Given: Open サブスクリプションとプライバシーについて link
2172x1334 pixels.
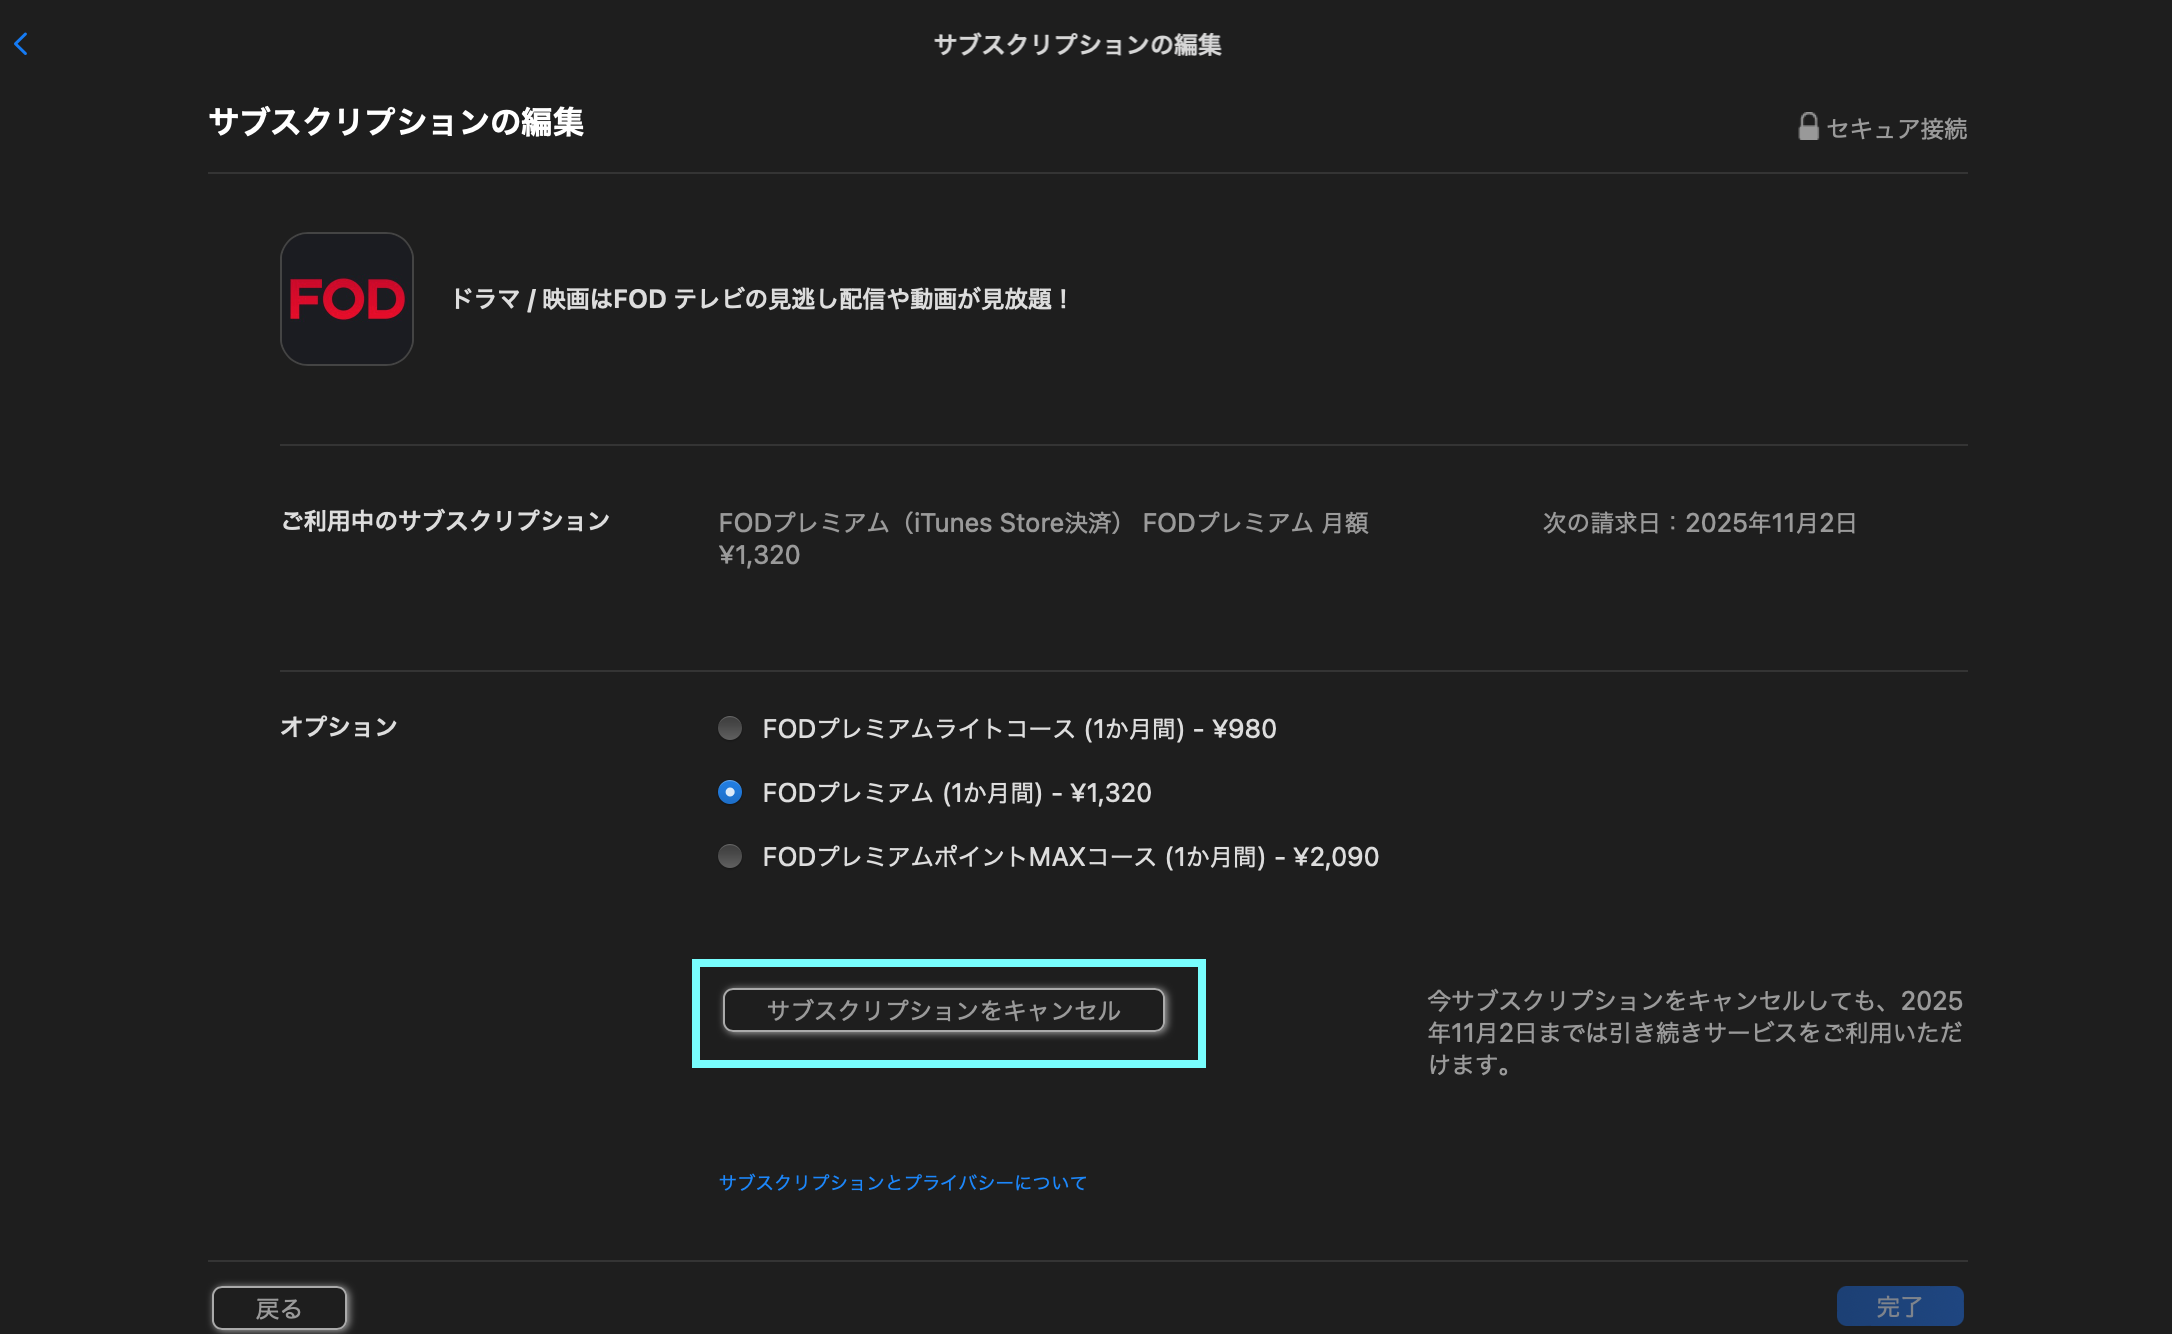Looking at the screenshot, I should click(x=902, y=1182).
